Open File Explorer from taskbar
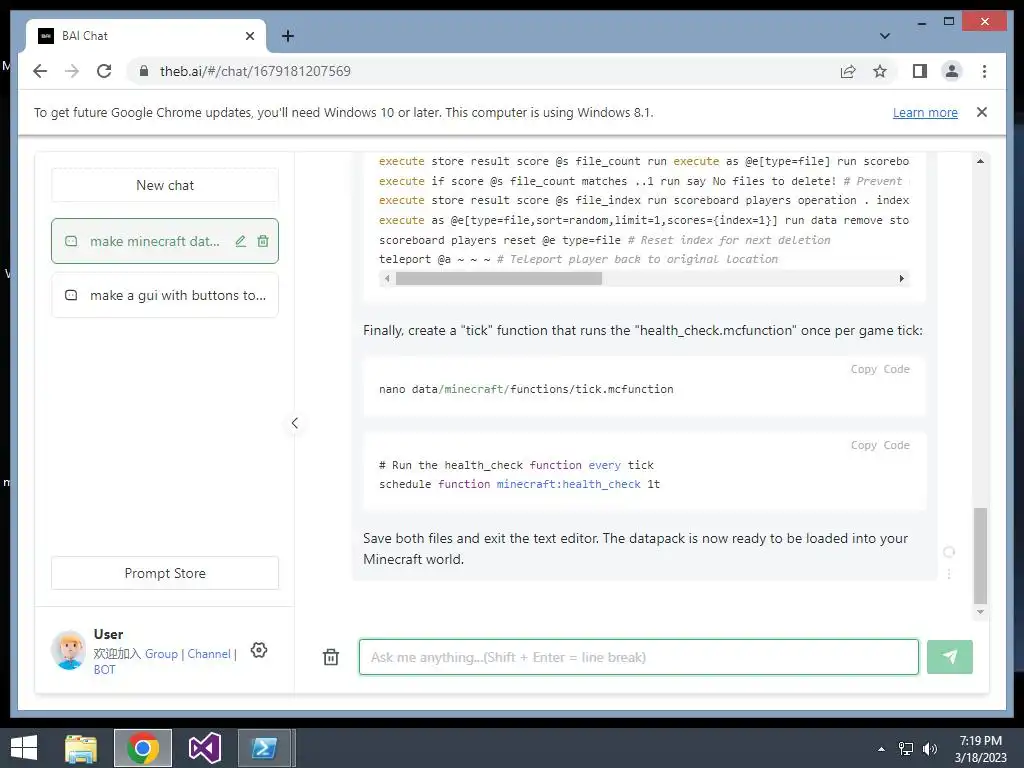This screenshot has width=1024, height=768. (81, 748)
